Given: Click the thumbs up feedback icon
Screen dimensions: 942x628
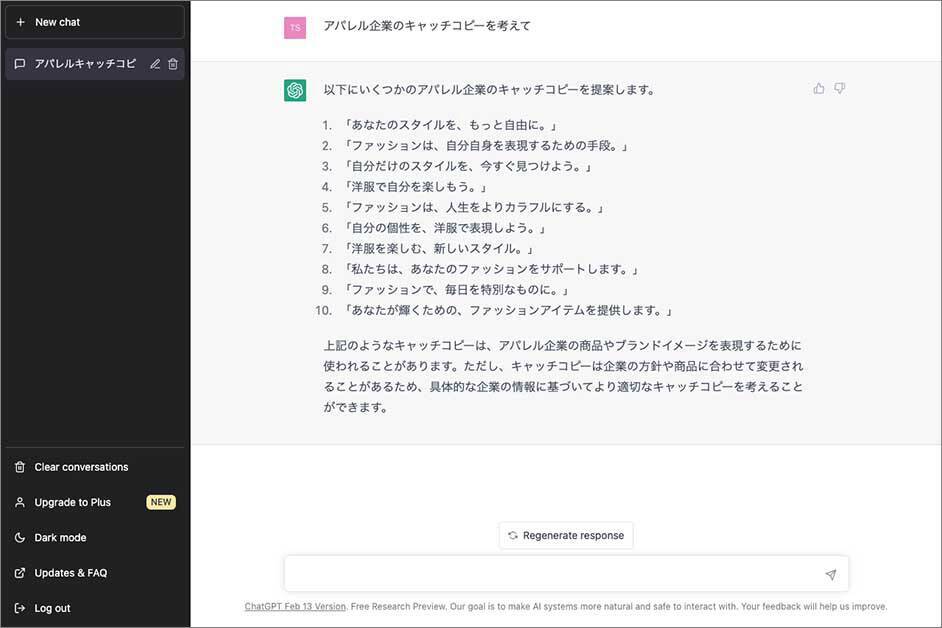Looking at the screenshot, I should click(819, 89).
